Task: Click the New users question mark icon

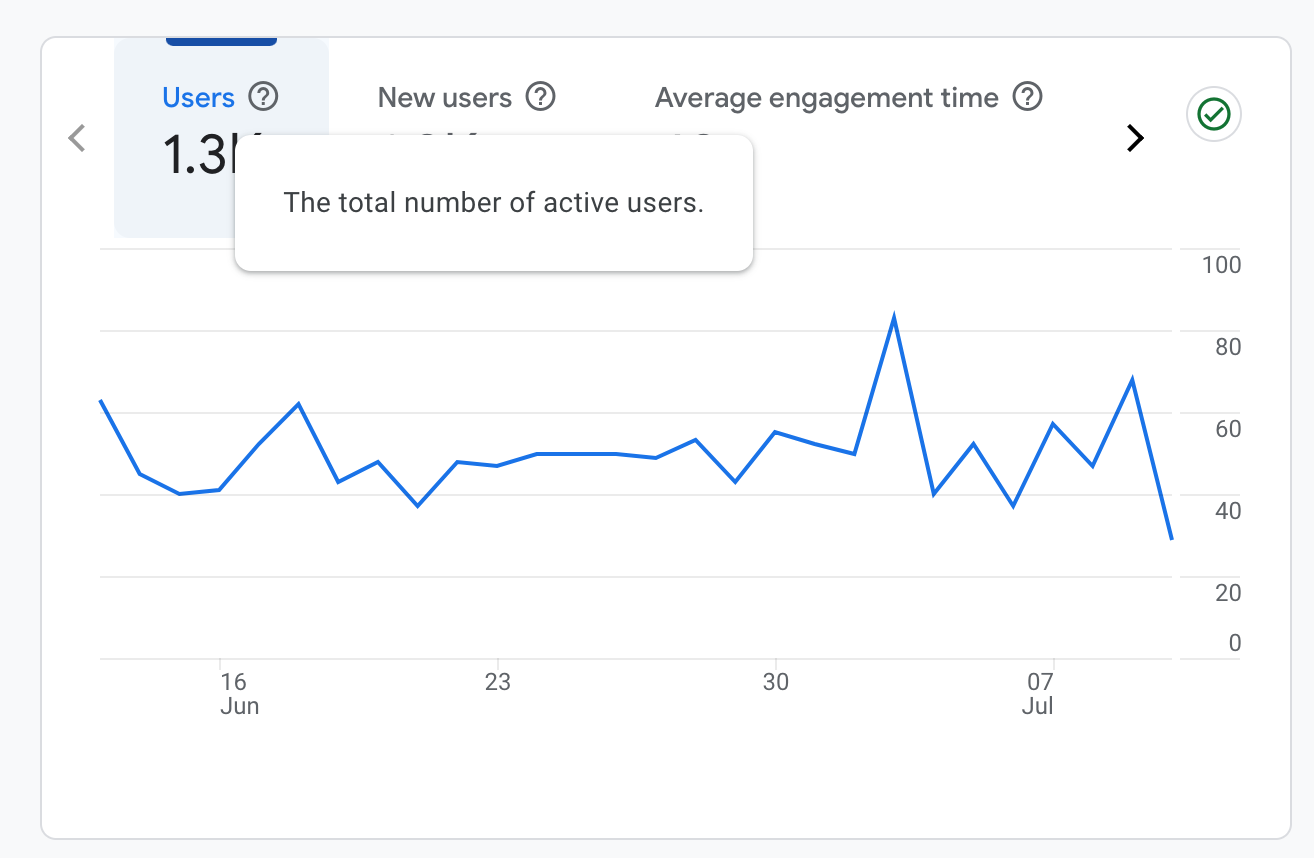Action: pyautogui.click(x=540, y=96)
